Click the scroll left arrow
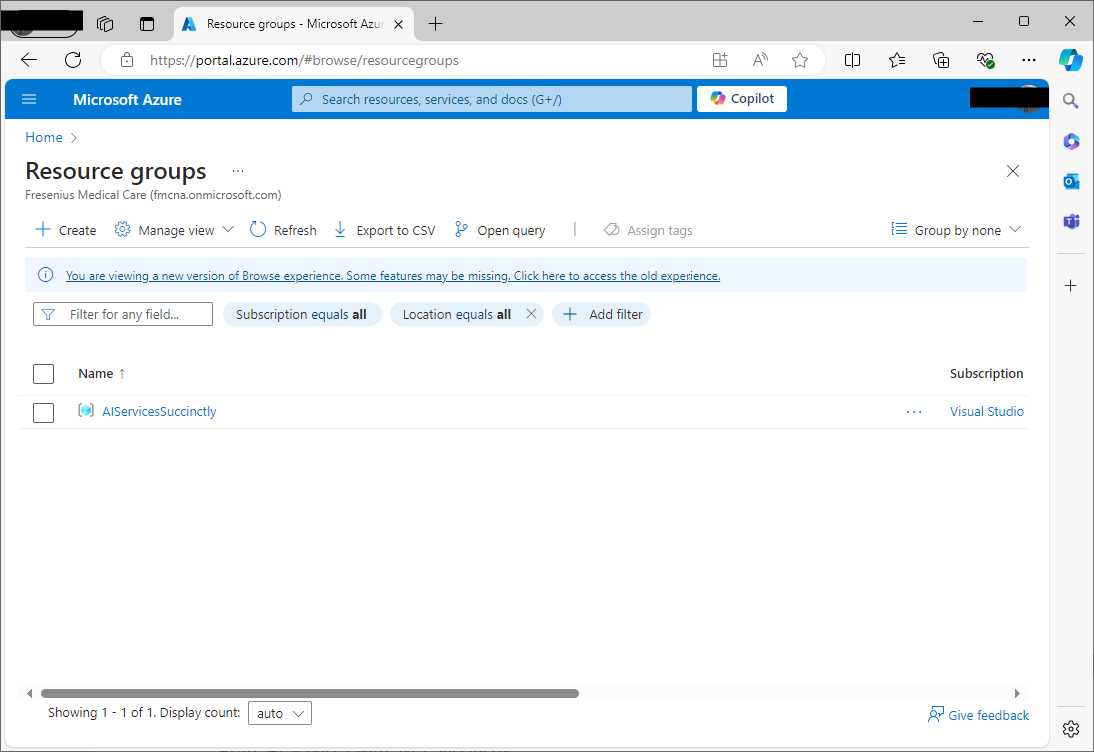This screenshot has width=1094, height=752. (x=29, y=693)
